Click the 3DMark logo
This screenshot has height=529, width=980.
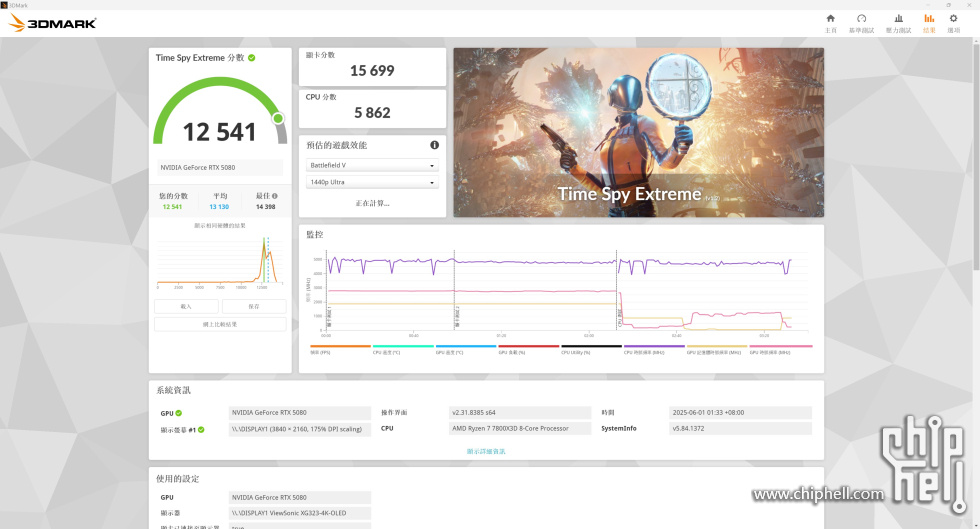[x=52, y=23]
